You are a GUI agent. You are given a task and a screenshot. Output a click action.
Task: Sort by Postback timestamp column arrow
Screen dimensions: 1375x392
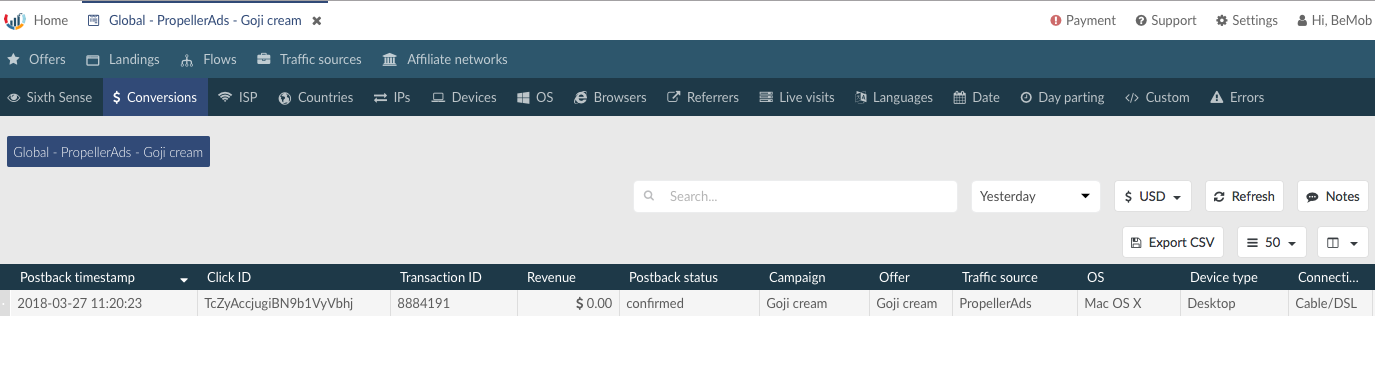tap(184, 278)
